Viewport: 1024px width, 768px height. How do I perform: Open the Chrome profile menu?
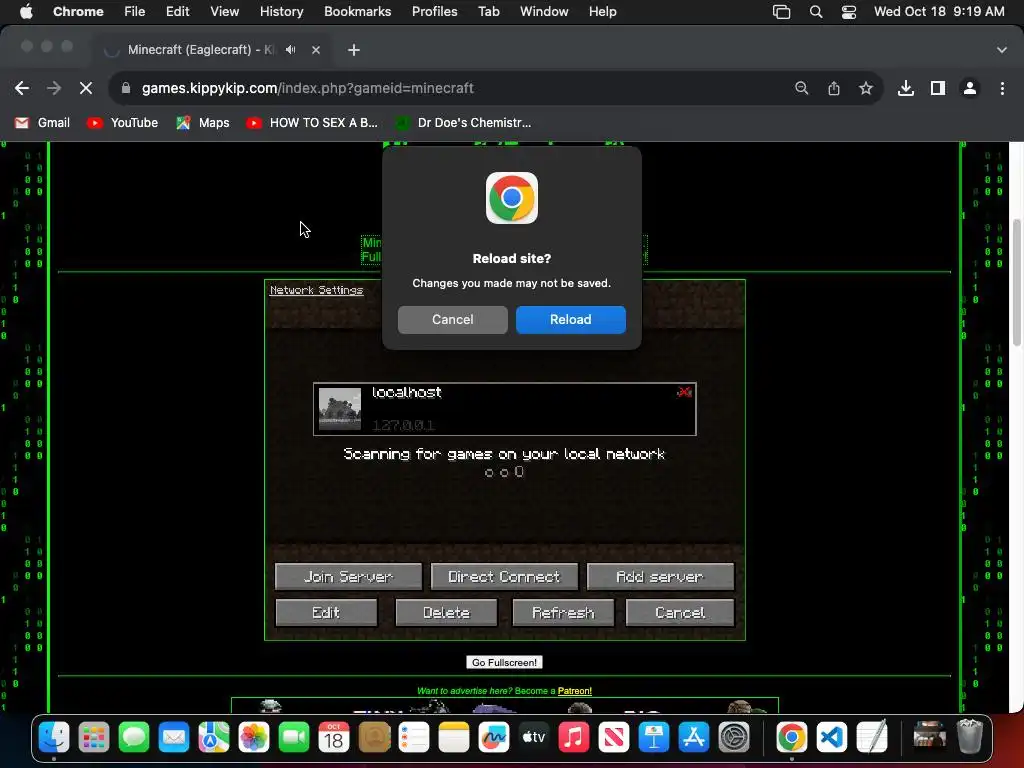[x=970, y=88]
